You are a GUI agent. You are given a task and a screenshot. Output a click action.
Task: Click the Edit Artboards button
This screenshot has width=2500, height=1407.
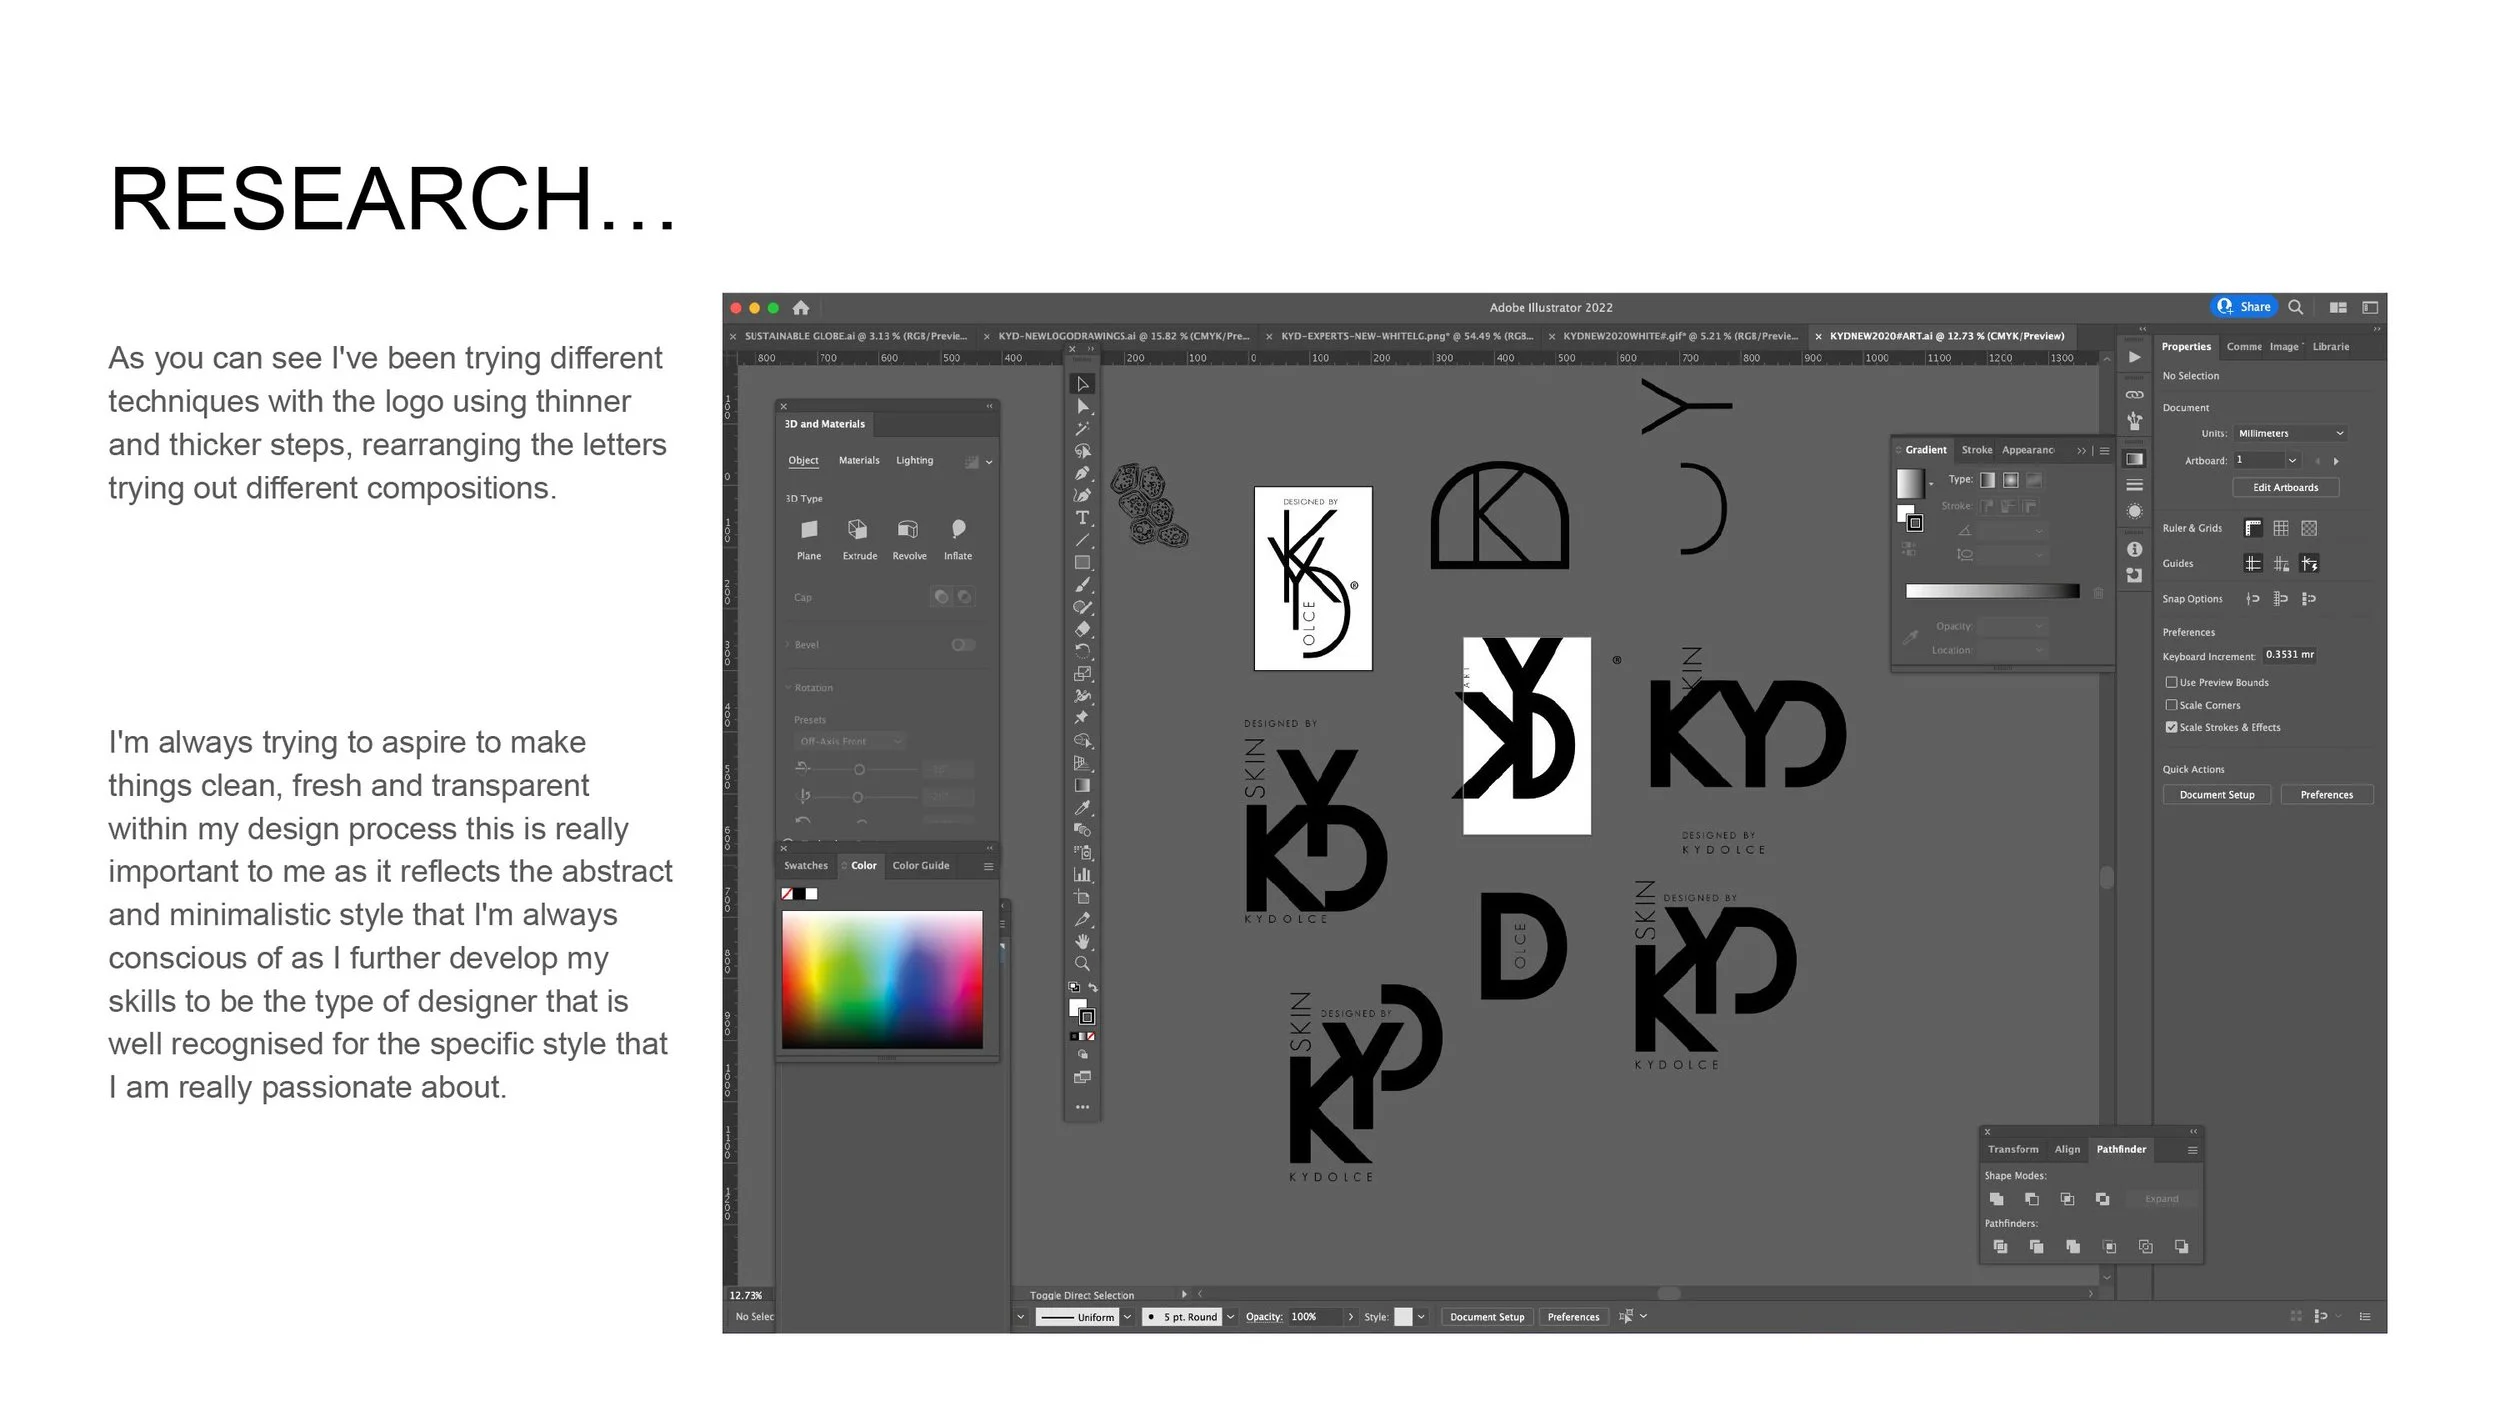pos(2285,488)
